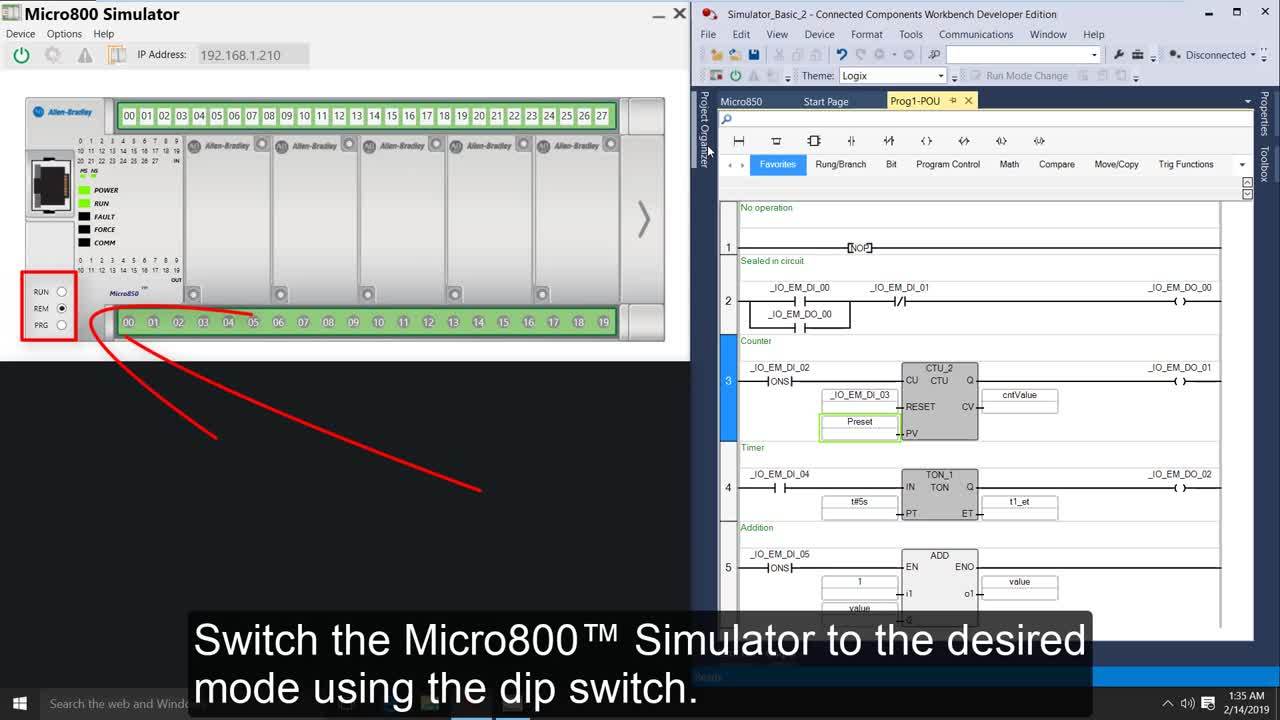Click the Undo arrow in Workbench toolbar

[x=841, y=55]
